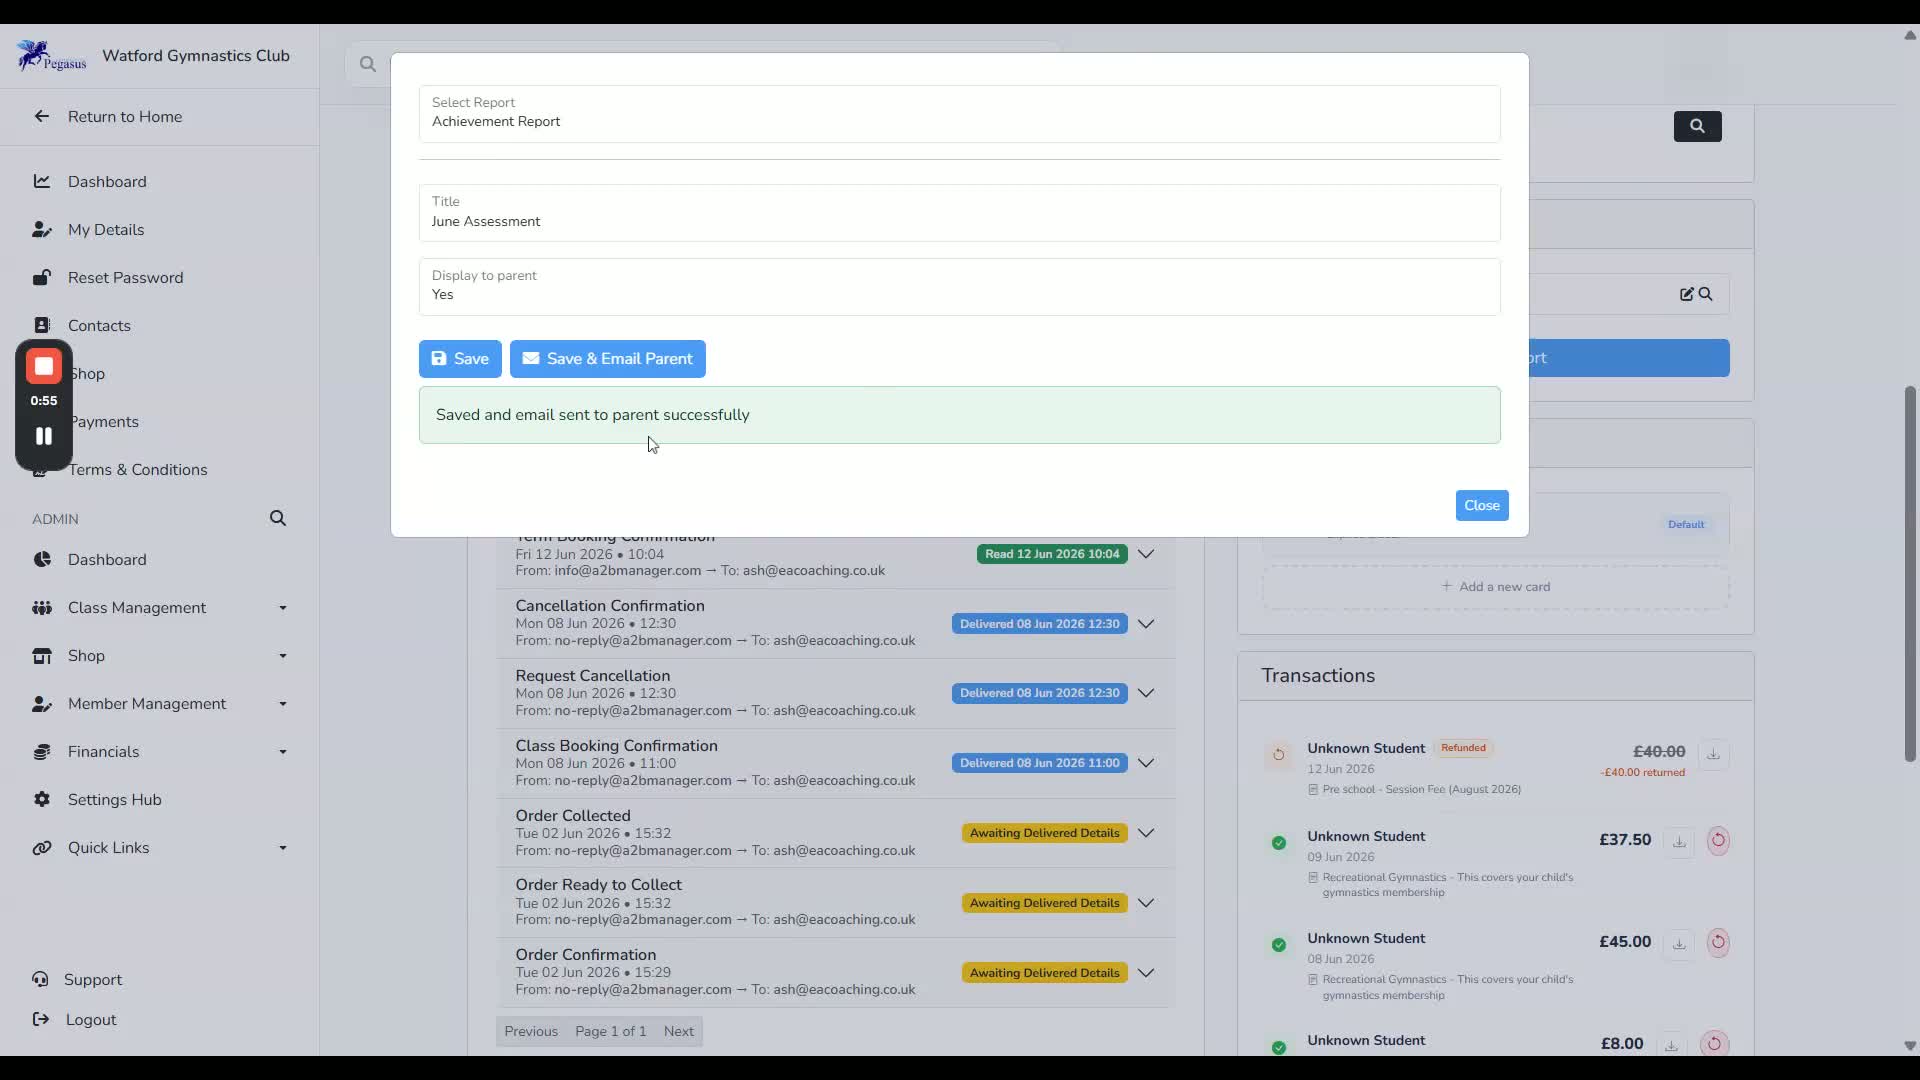Close the report dialog
This screenshot has width=1920, height=1080.
point(1481,505)
